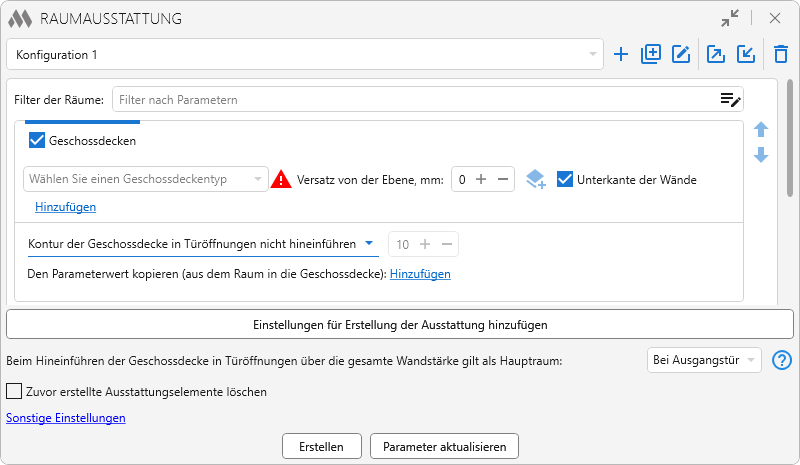Viewport: 800px width, 465px height.
Task: Open room filter editor icon
Action: 730,99
